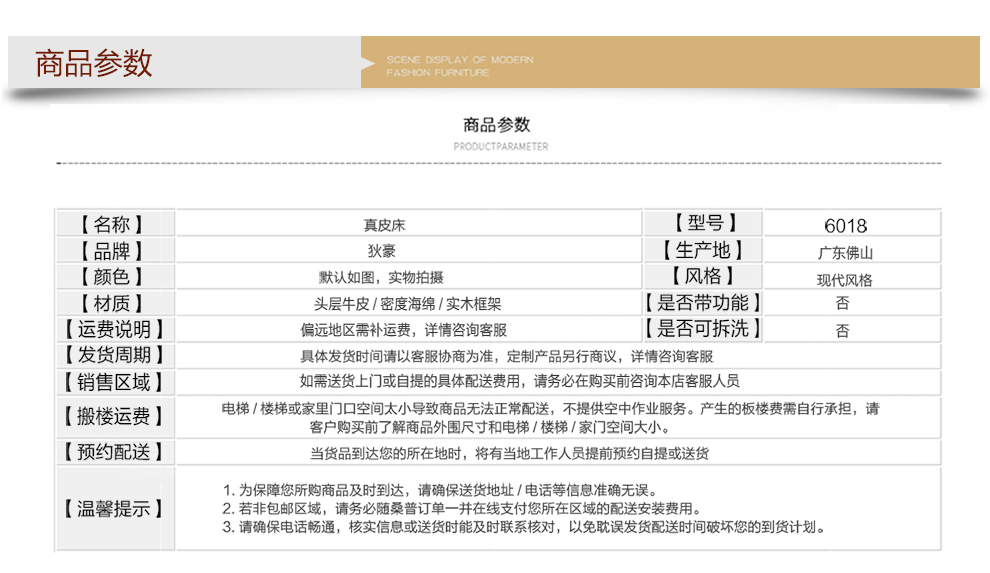This screenshot has height=573, width=990.
Task: Click the 当货品到达您的所在地时 text
Action: click(x=509, y=453)
